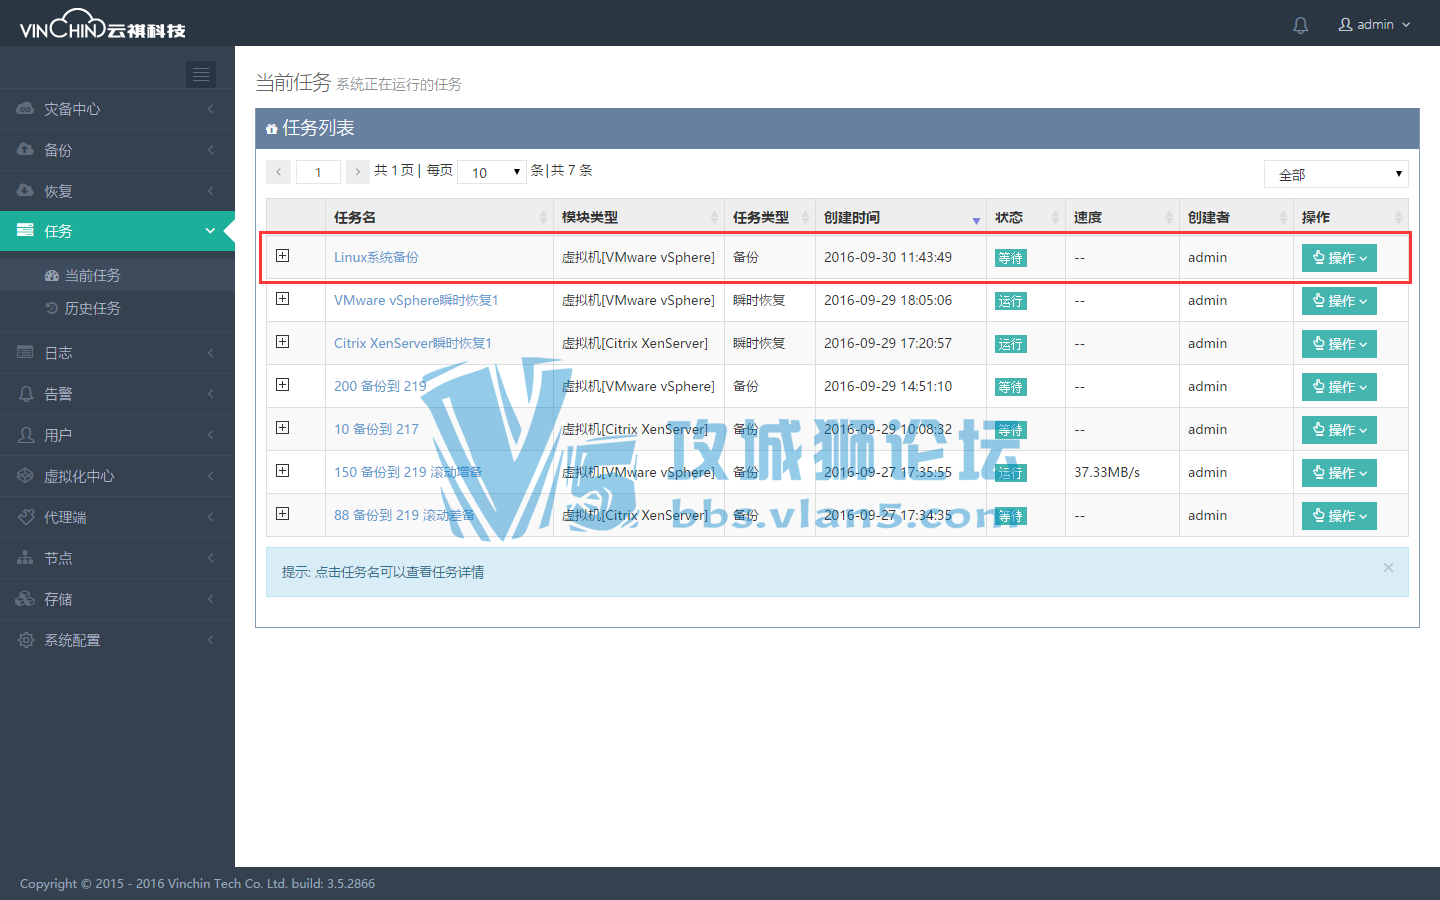Viewport: 1440px width, 900px height.
Task: Click the 代理端 icon in sidebar
Action: tap(26, 516)
